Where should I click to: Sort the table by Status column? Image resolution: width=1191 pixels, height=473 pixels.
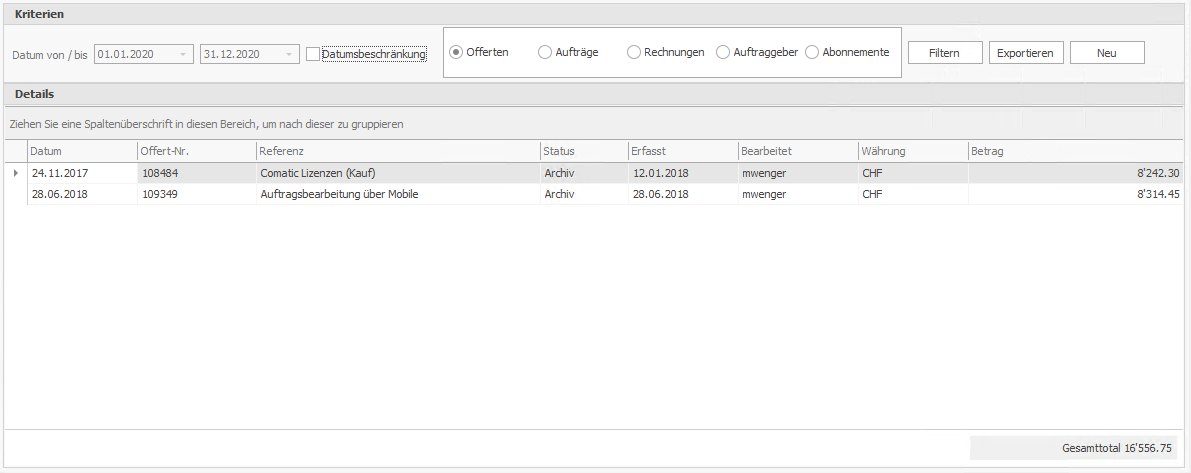582,151
